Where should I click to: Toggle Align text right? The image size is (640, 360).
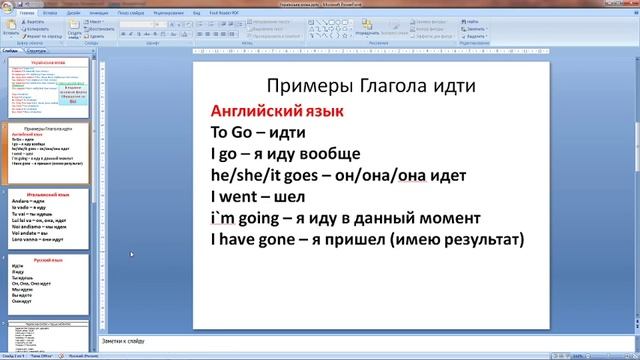click(216, 34)
